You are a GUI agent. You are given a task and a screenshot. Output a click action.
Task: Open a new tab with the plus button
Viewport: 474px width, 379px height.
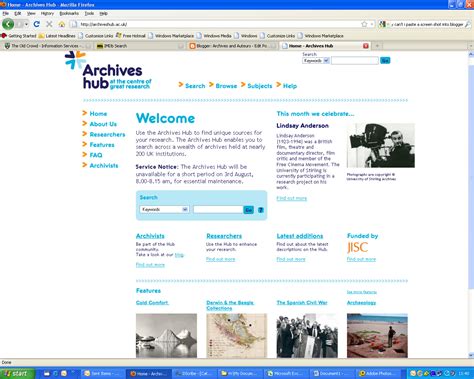pyautogui.click(x=377, y=46)
